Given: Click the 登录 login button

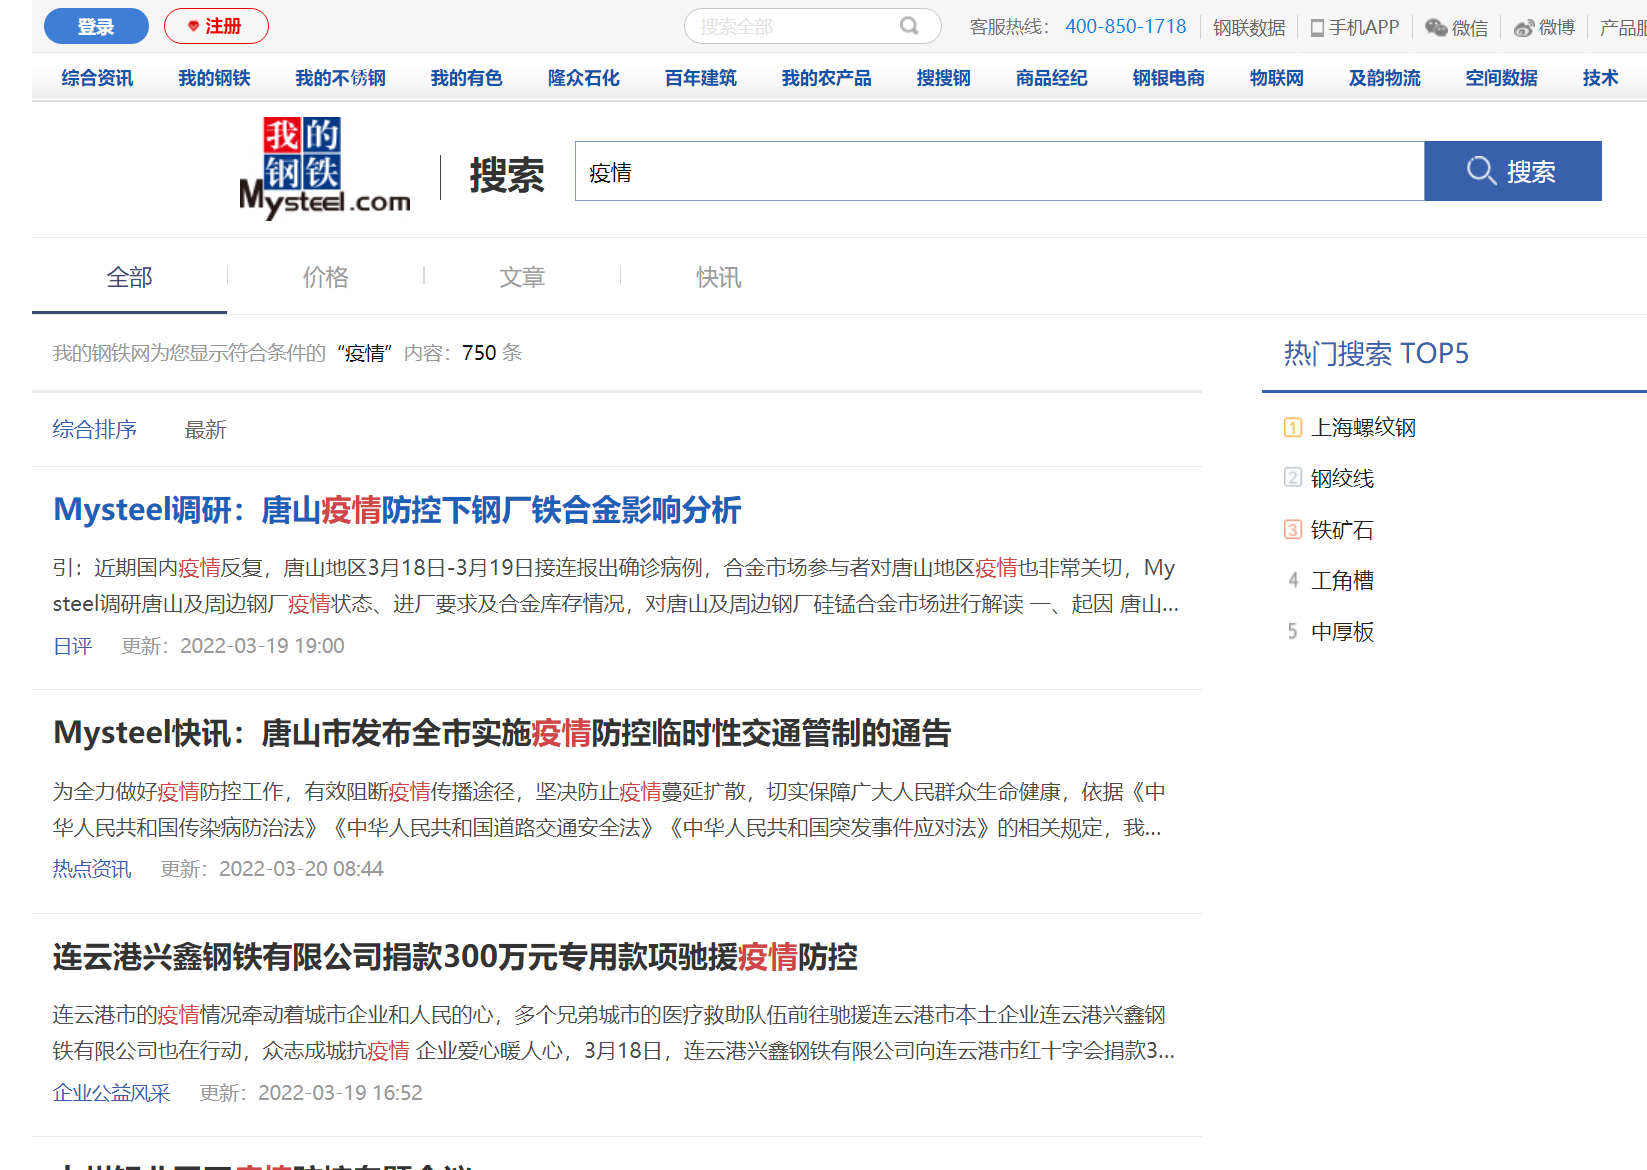Looking at the screenshot, I should [x=96, y=26].
